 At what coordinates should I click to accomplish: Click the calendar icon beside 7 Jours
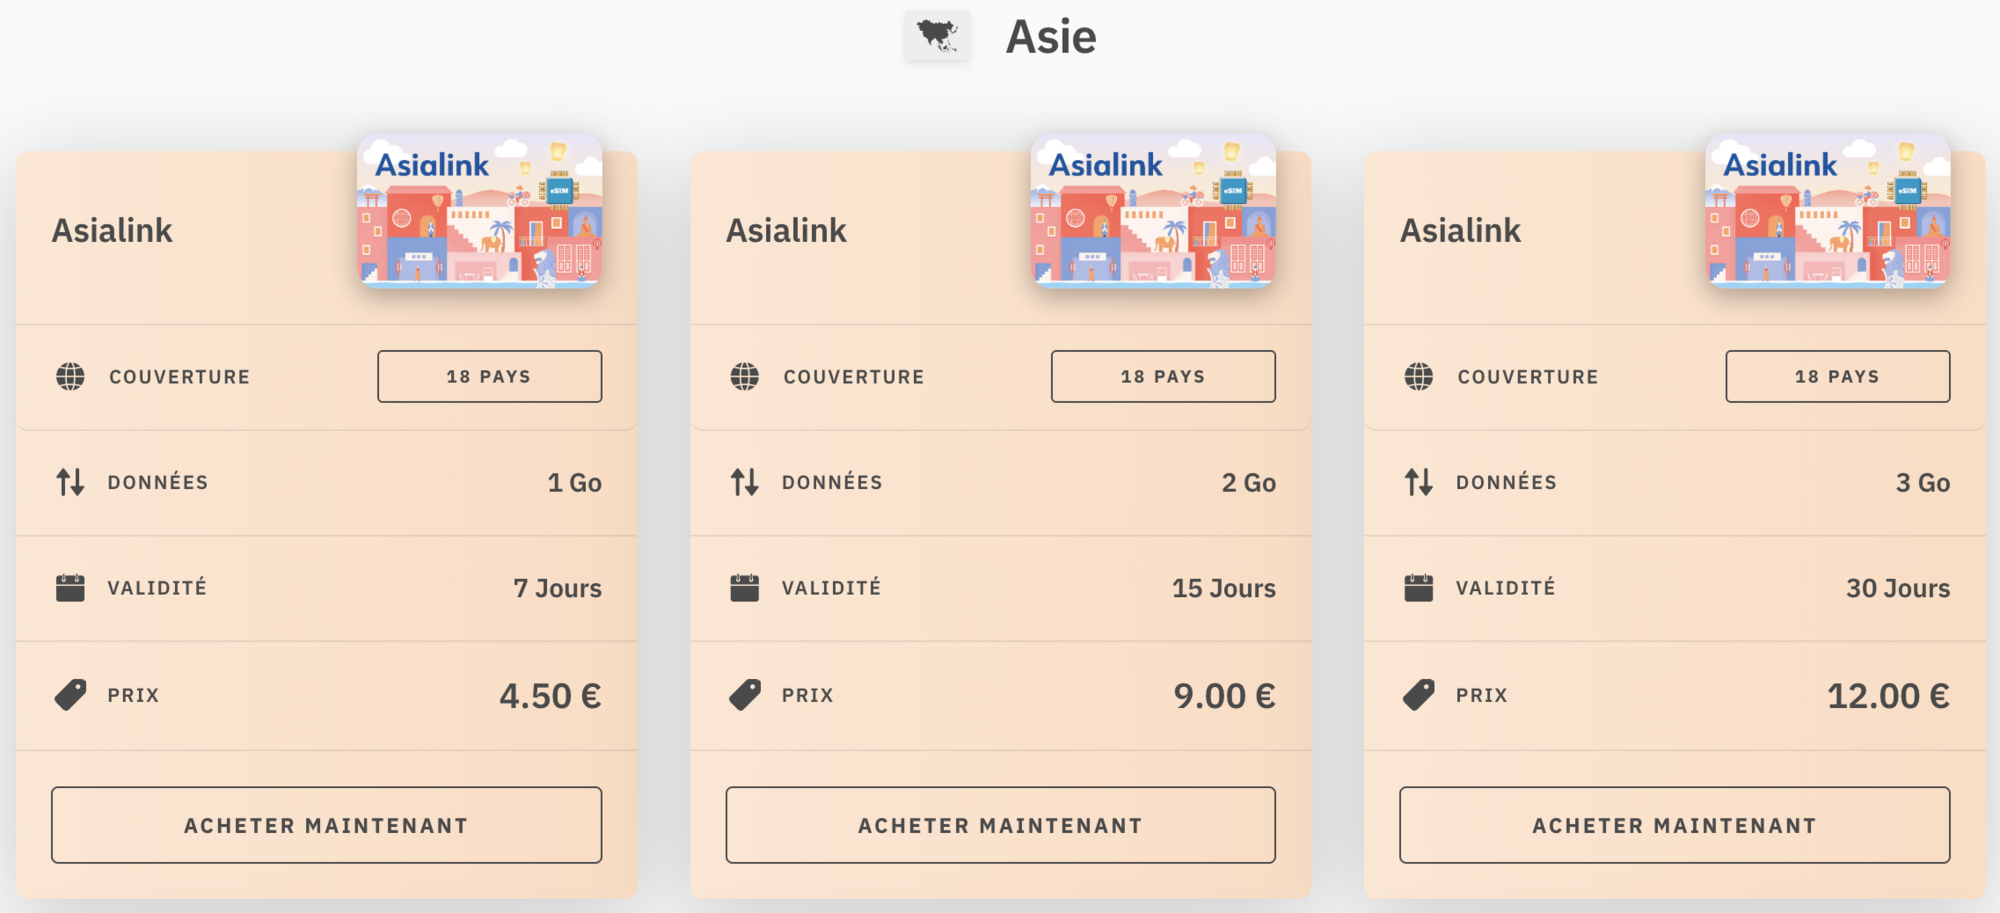click(70, 588)
